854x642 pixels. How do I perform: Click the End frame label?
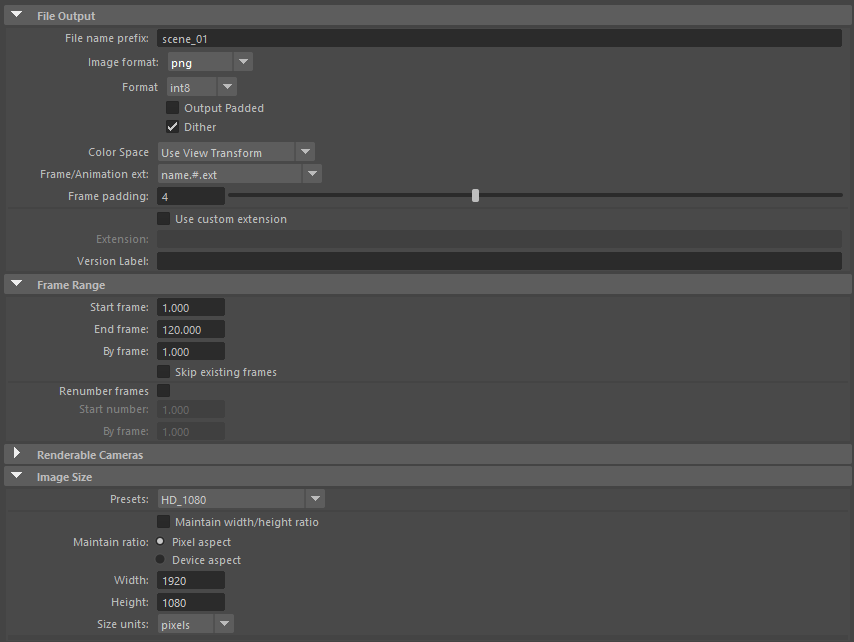click(x=121, y=329)
